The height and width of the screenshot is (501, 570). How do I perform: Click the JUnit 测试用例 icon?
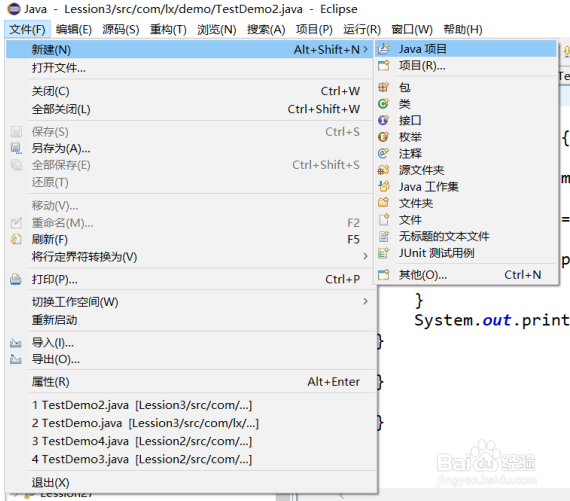[x=384, y=253]
